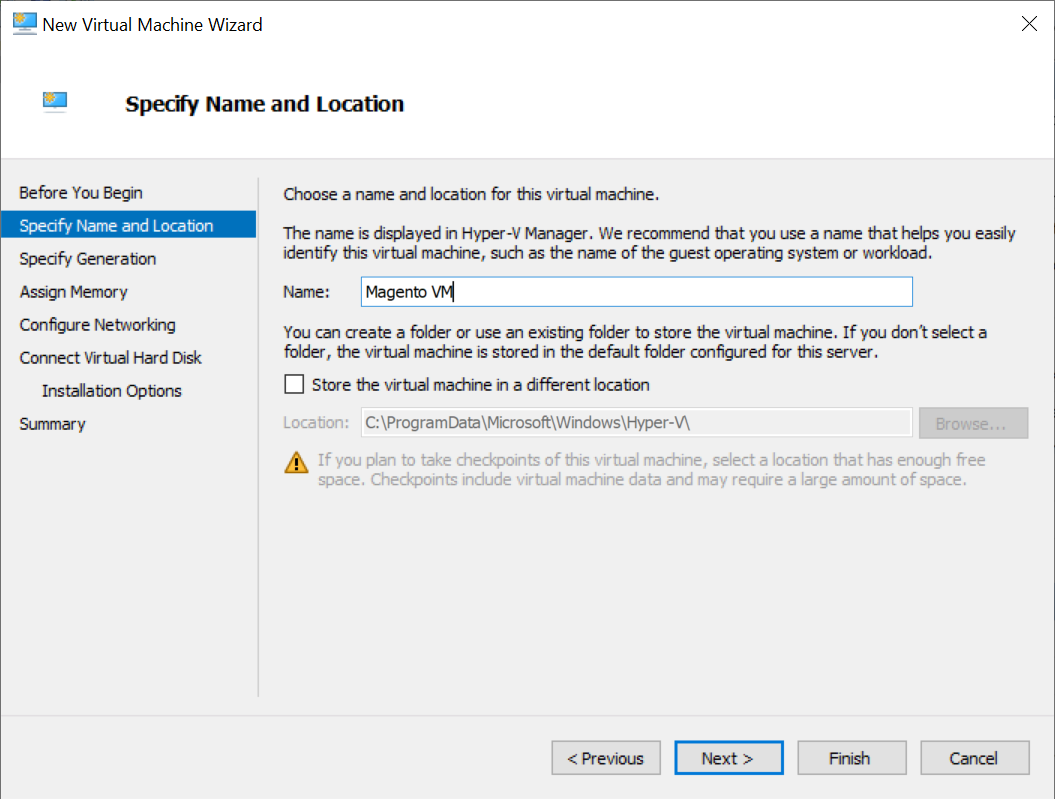Click the wizard icon in the title bar
This screenshot has height=799, width=1055.
(x=24, y=24)
